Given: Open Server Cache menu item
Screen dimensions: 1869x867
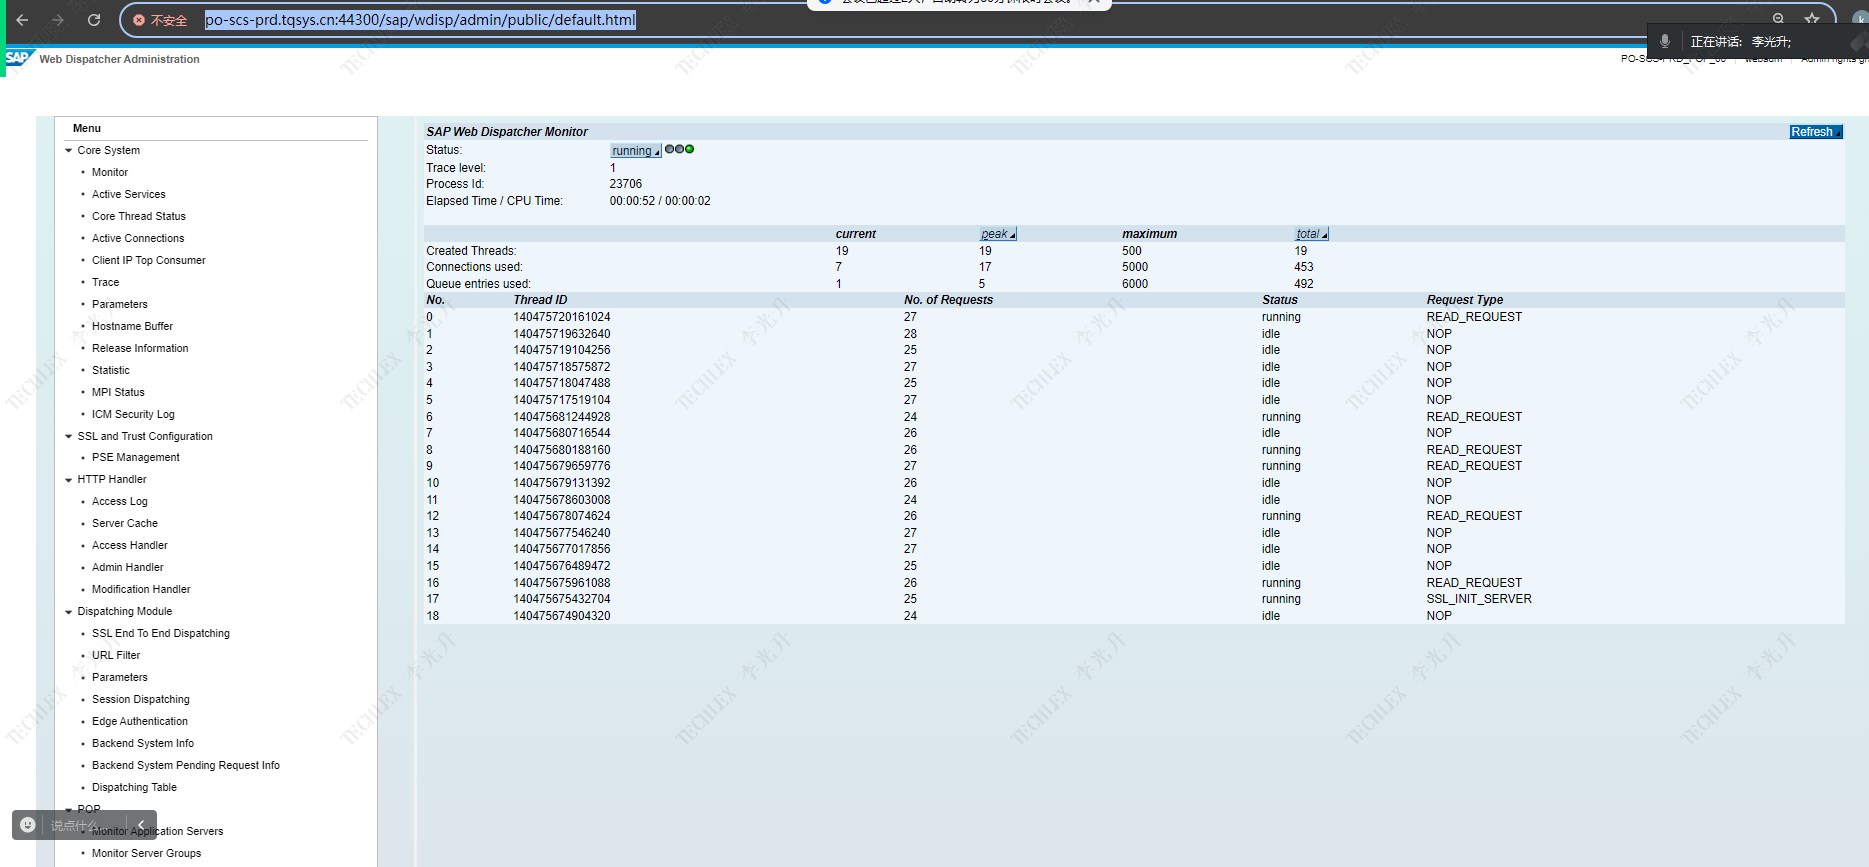Looking at the screenshot, I should [125, 523].
